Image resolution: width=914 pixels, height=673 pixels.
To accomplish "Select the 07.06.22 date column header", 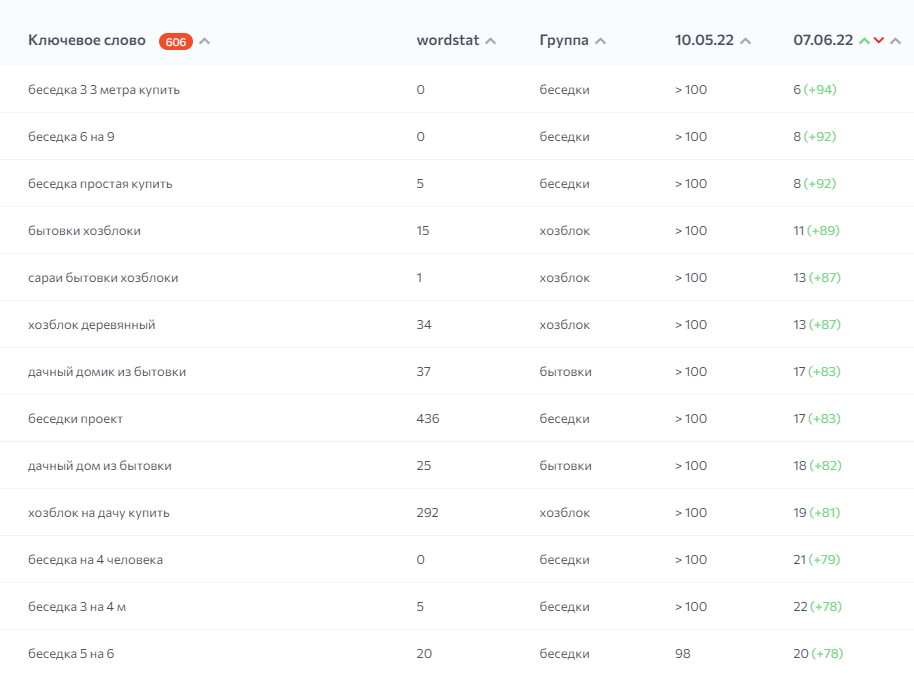I will (x=823, y=40).
